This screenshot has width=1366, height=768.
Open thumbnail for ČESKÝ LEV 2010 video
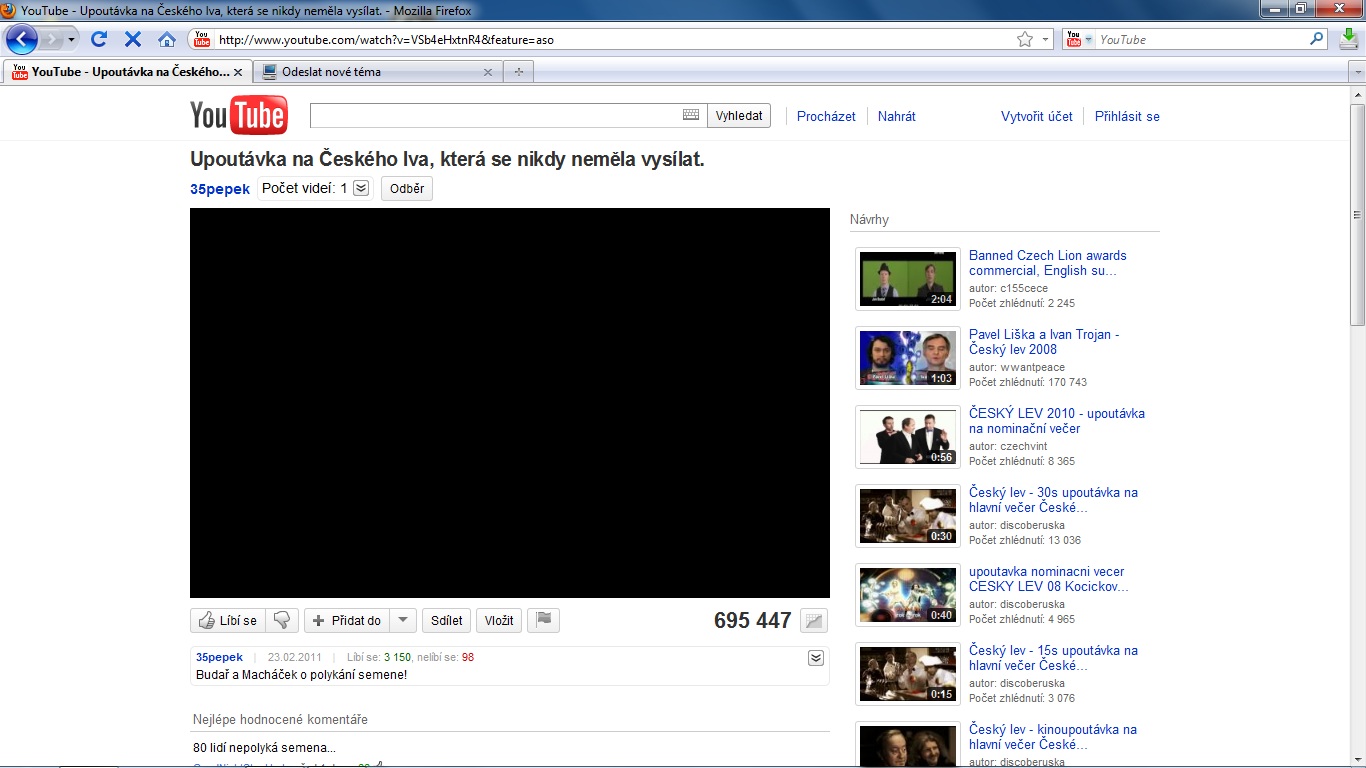pyautogui.click(x=908, y=437)
